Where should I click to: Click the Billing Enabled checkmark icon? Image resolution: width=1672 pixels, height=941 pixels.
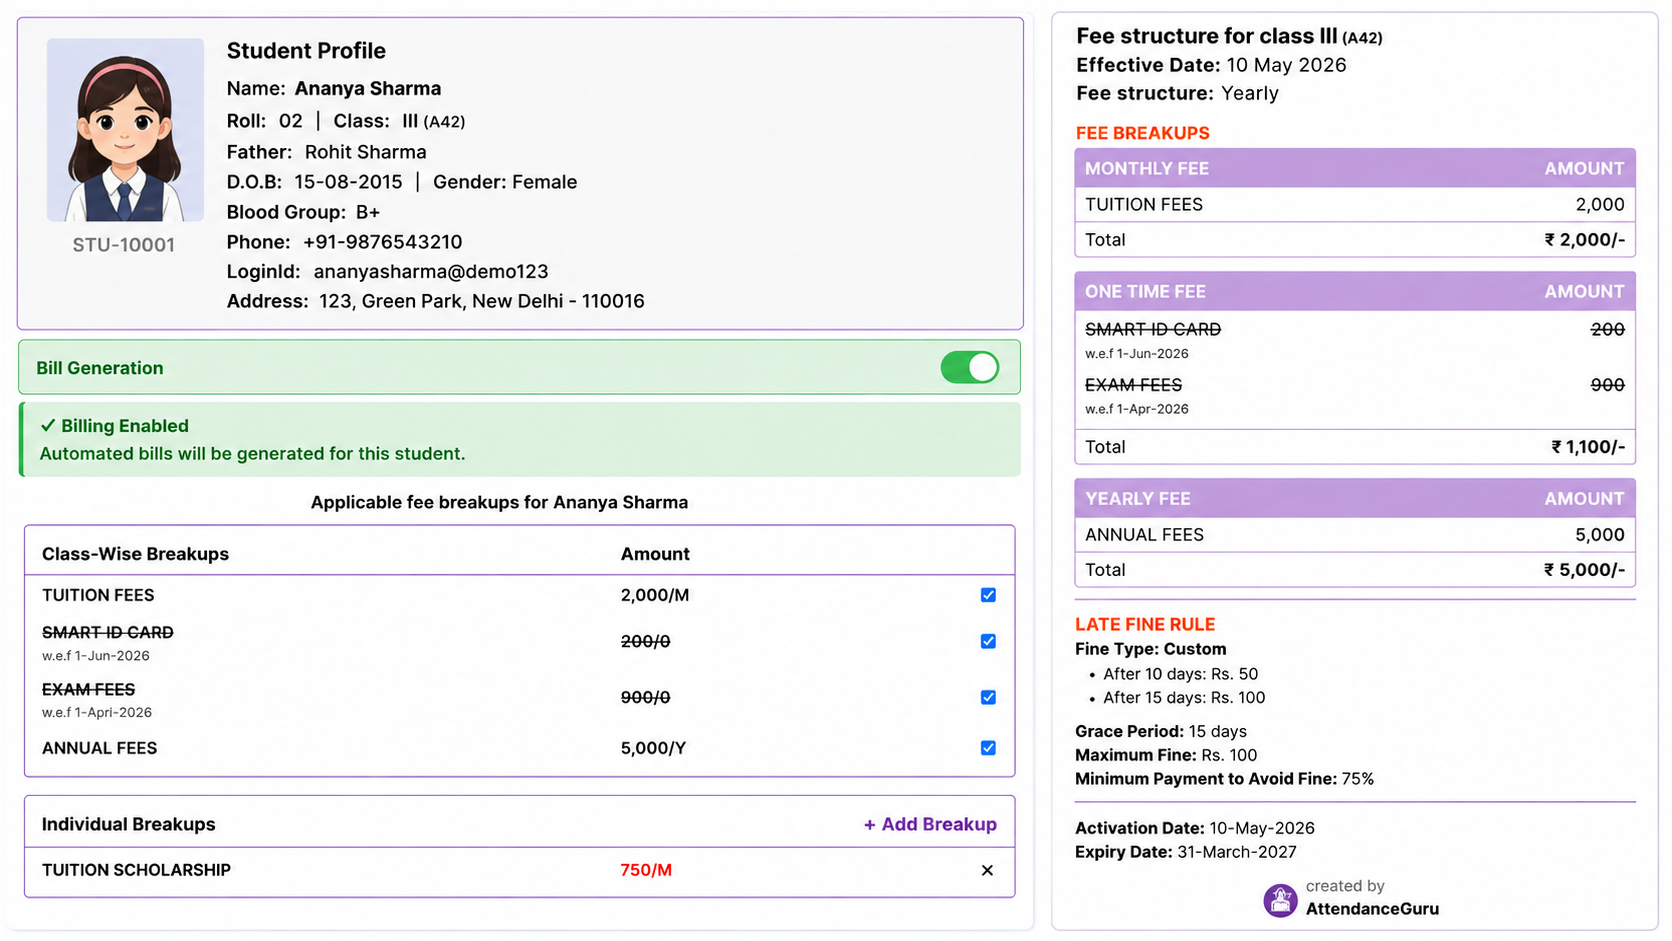click(x=47, y=425)
